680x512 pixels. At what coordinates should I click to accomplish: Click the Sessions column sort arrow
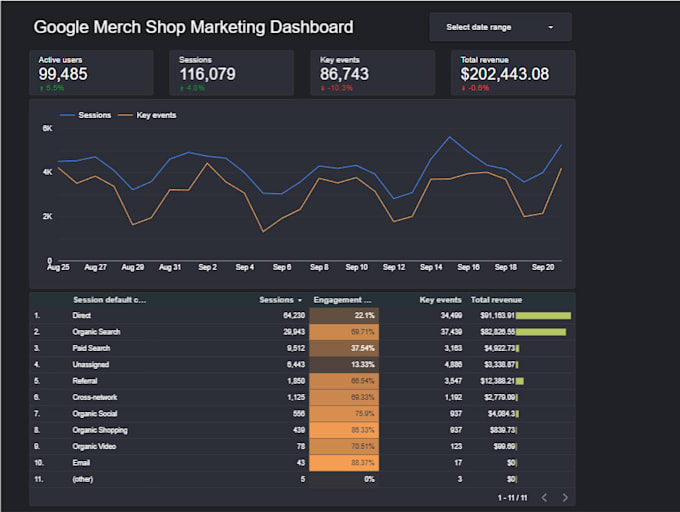point(300,300)
